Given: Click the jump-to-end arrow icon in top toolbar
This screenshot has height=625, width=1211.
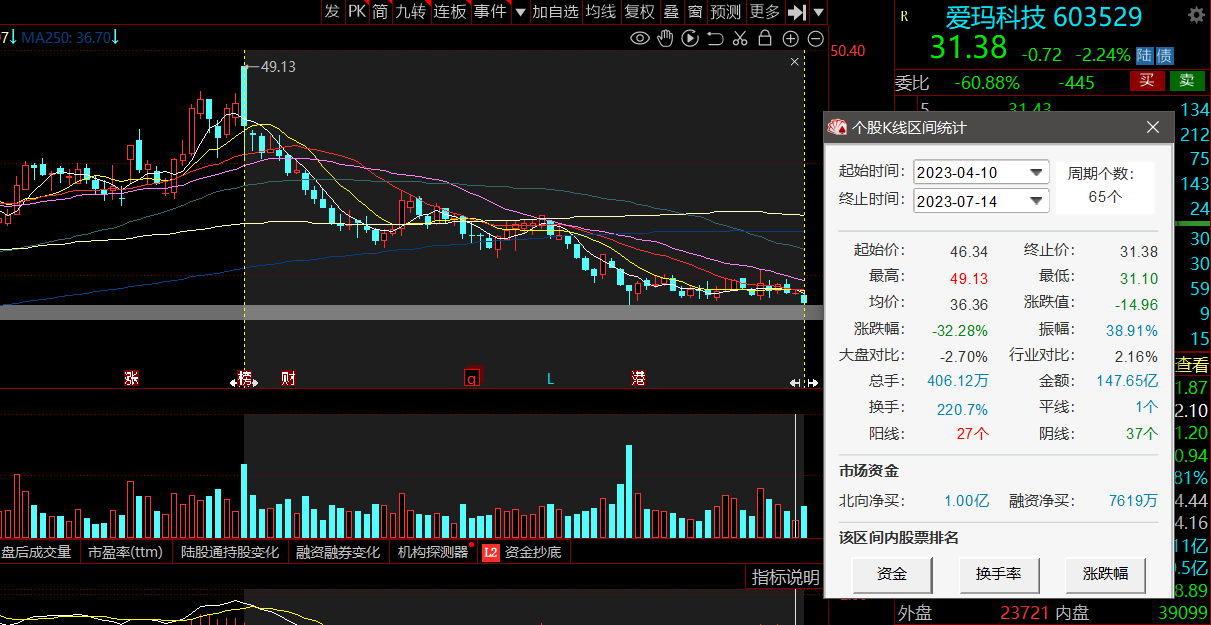Looking at the screenshot, I should point(797,12).
